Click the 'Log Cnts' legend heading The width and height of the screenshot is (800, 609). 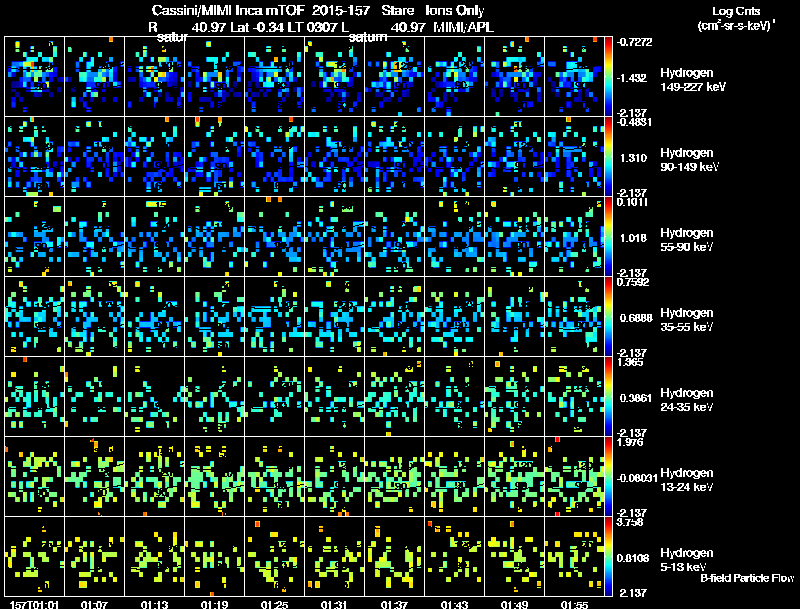click(736, 11)
